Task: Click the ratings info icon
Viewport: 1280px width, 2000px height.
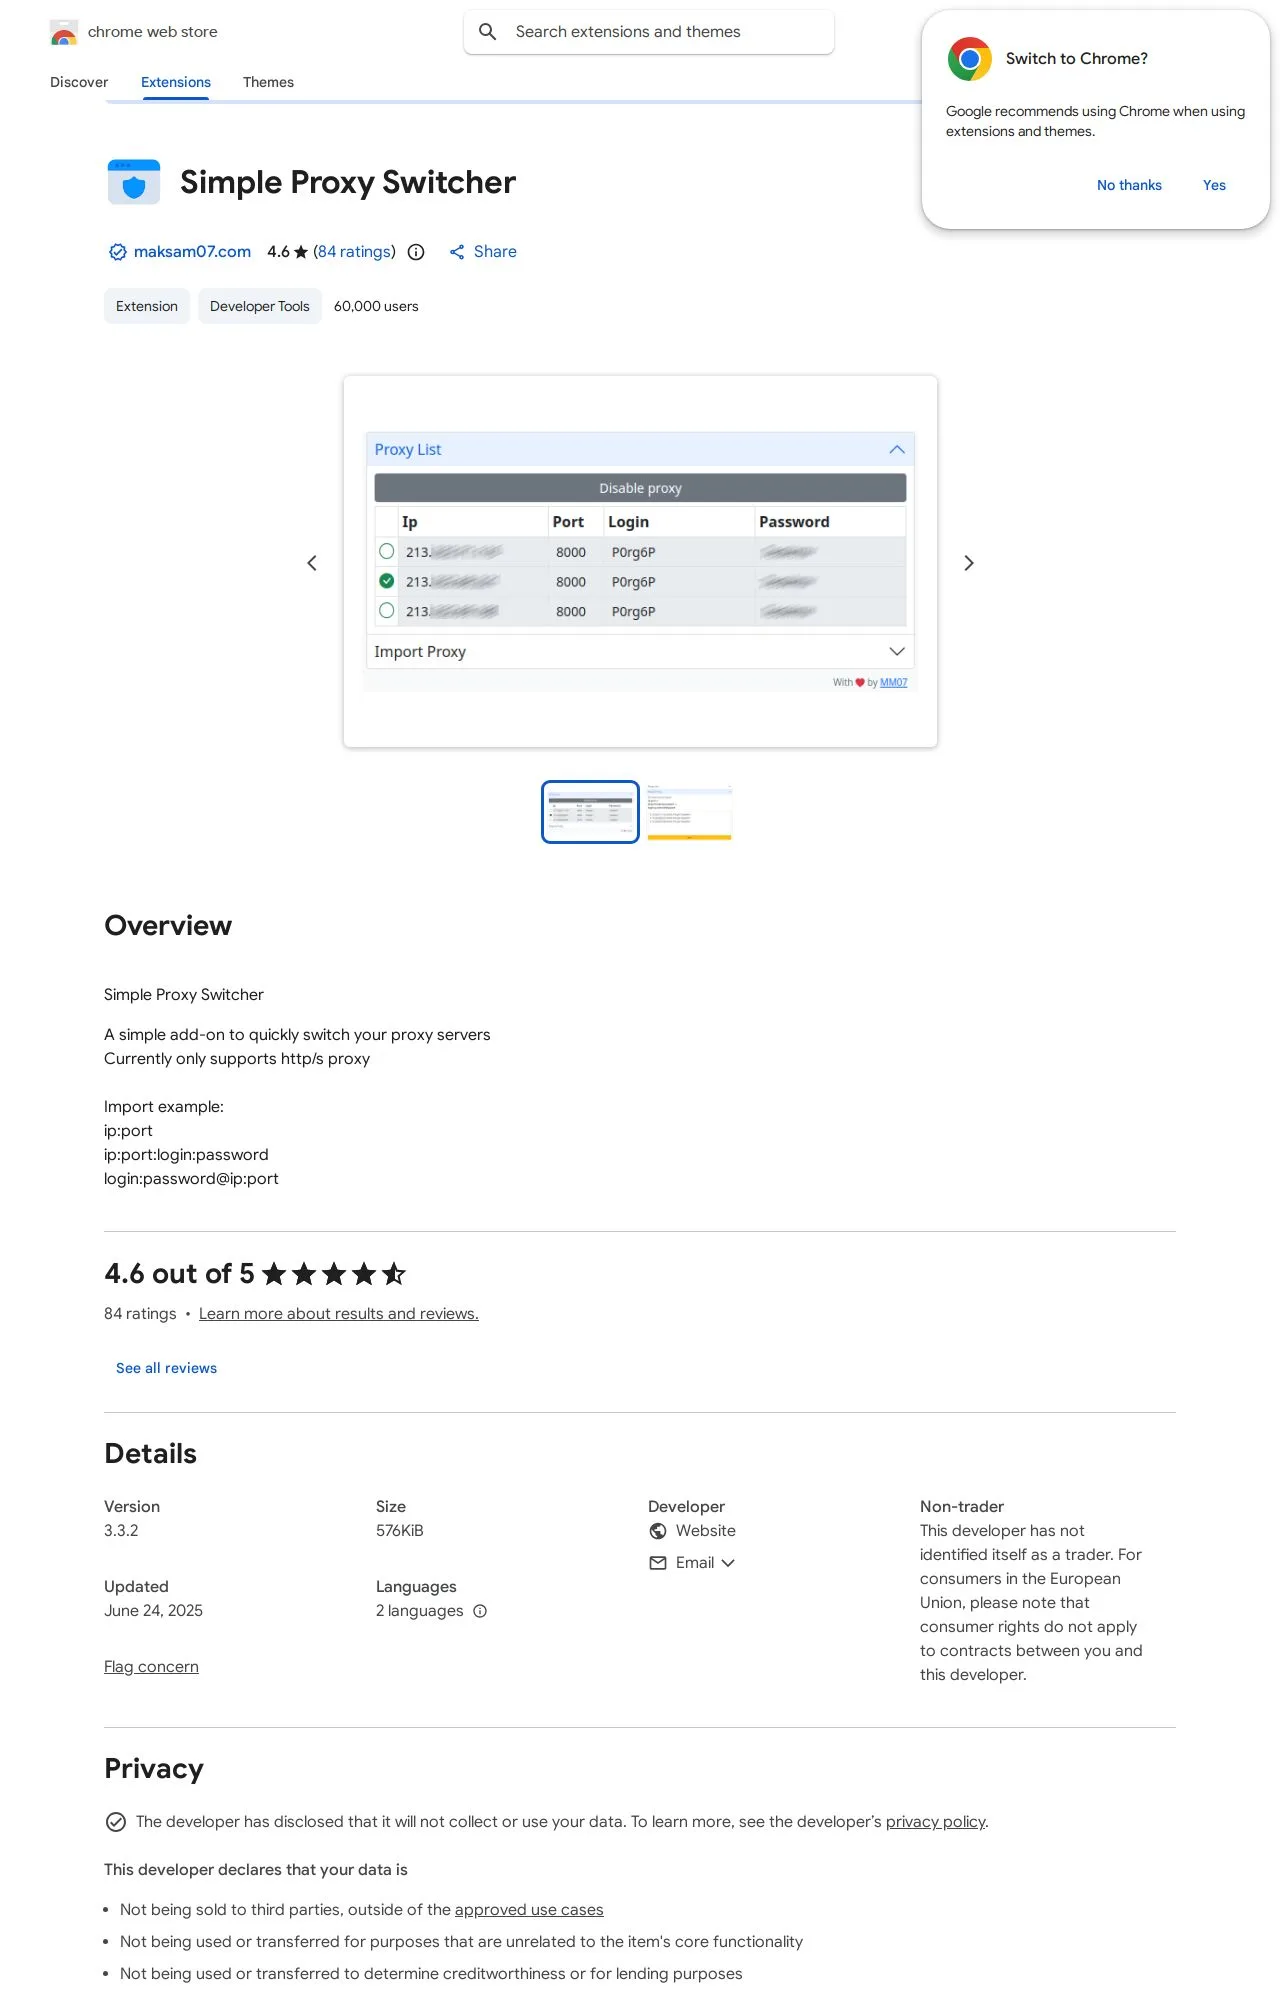Action: tap(416, 252)
